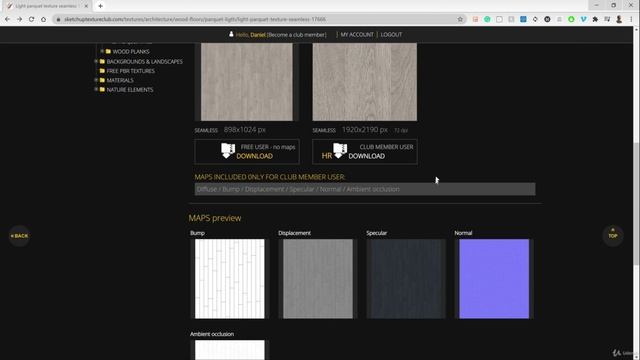Open the browser home page

point(43,19)
